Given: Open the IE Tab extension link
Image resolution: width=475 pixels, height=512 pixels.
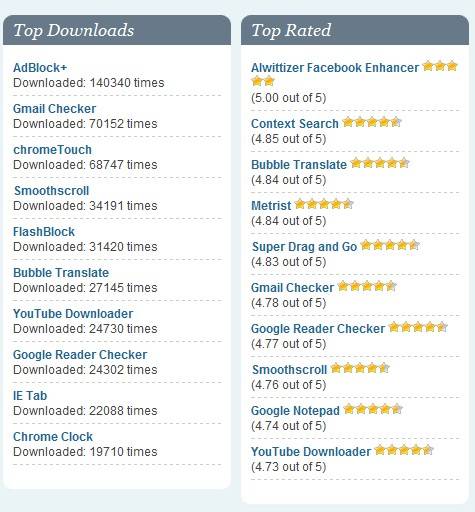Looking at the screenshot, I should [30, 396].
